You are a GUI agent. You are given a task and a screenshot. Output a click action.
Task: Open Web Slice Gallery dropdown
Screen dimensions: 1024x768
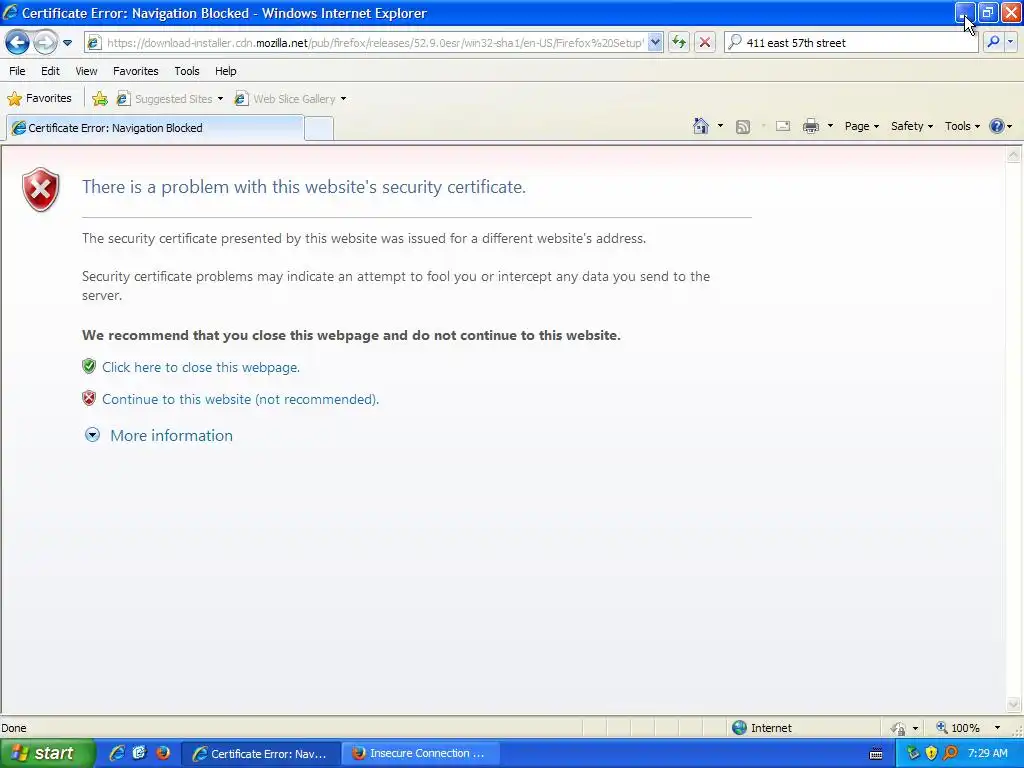pos(291,99)
